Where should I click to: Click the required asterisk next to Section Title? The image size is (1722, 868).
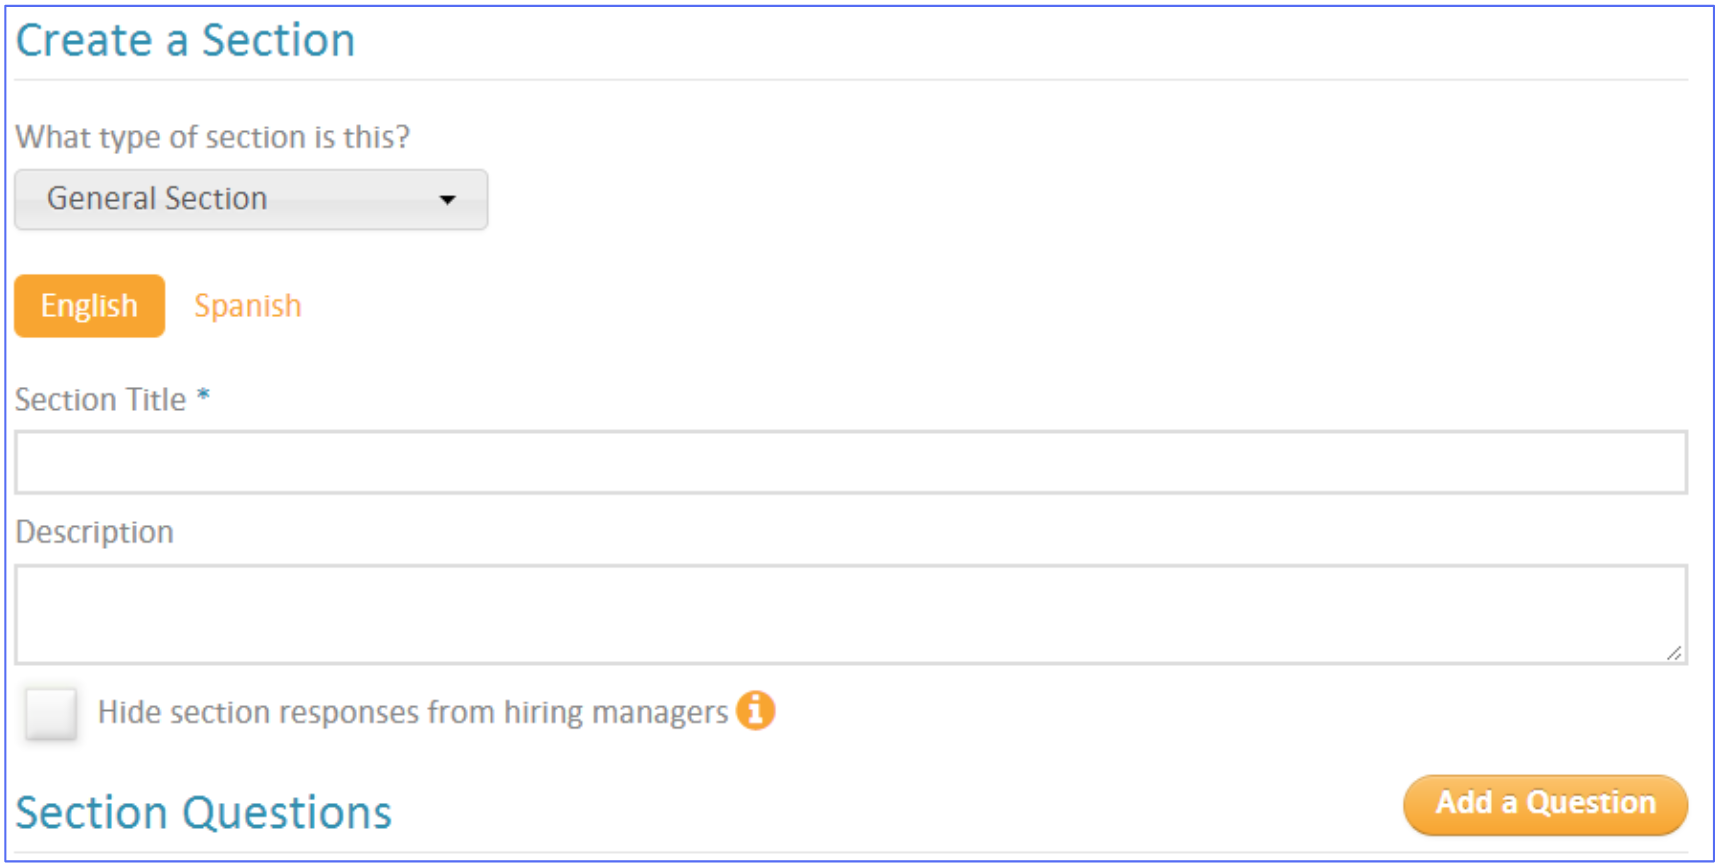tap(203, 397)
